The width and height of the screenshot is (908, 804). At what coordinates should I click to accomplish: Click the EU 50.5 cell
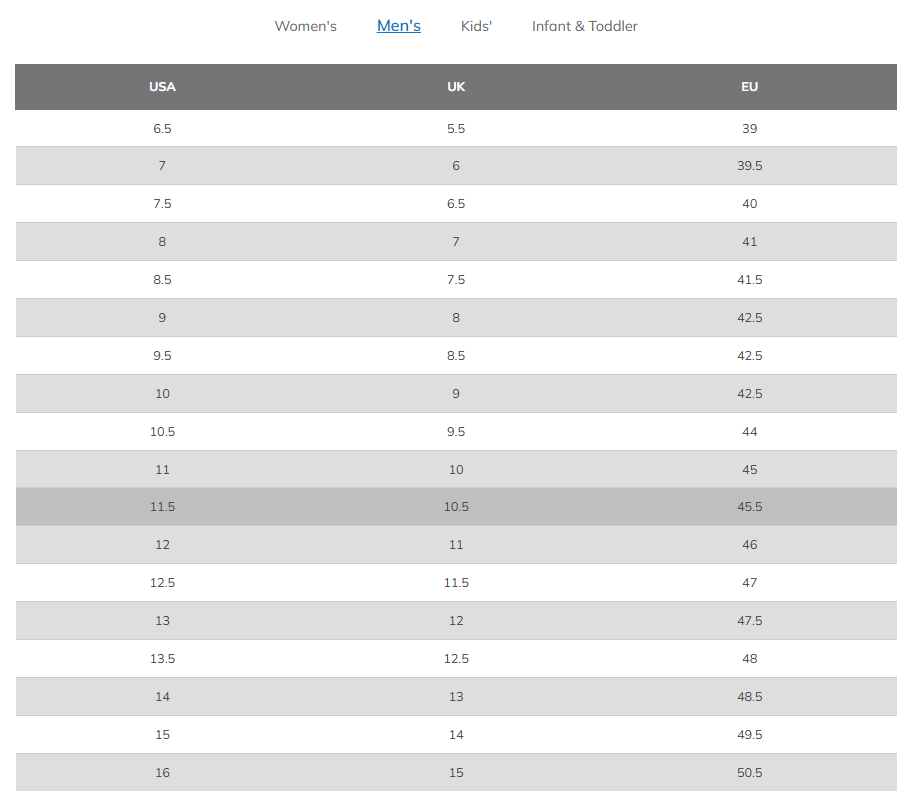click(x=750, y=773)
